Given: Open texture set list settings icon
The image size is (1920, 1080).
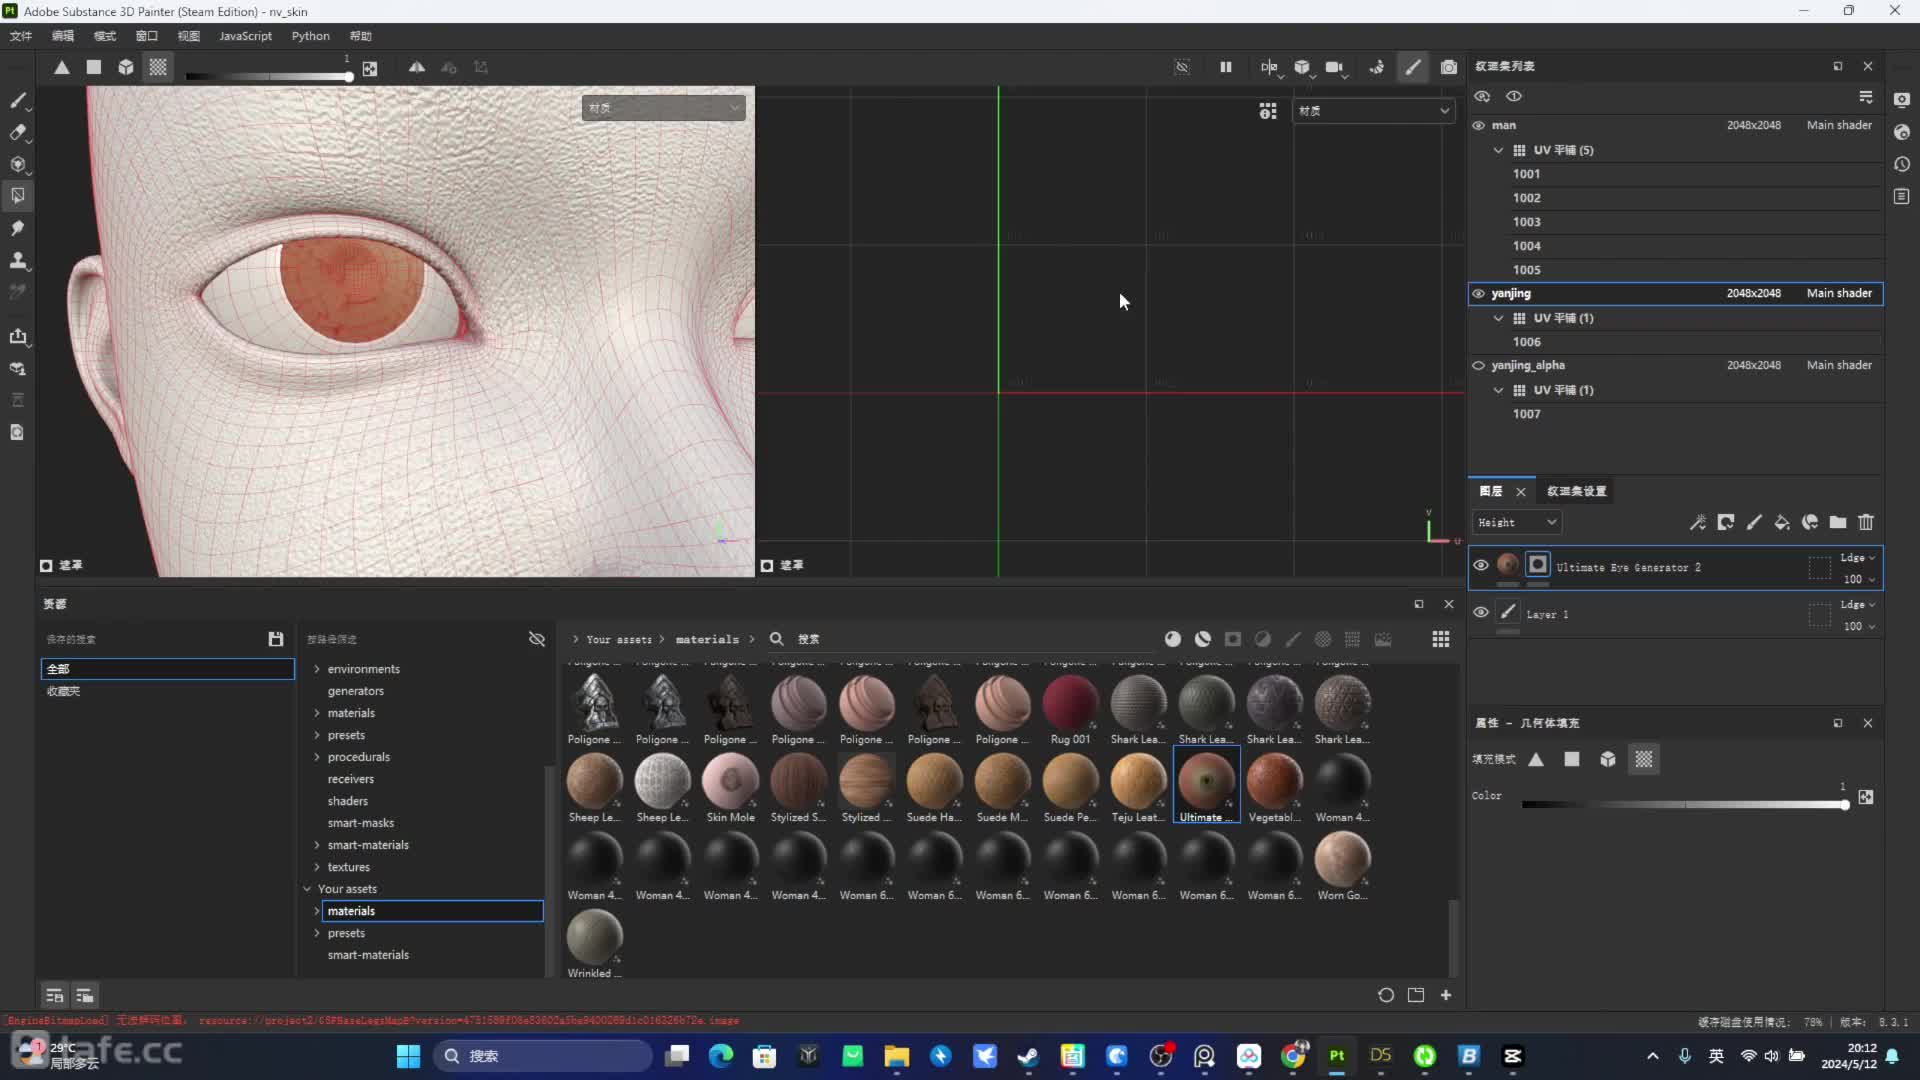Looking at the screenshot, I should pos(1865,96).
